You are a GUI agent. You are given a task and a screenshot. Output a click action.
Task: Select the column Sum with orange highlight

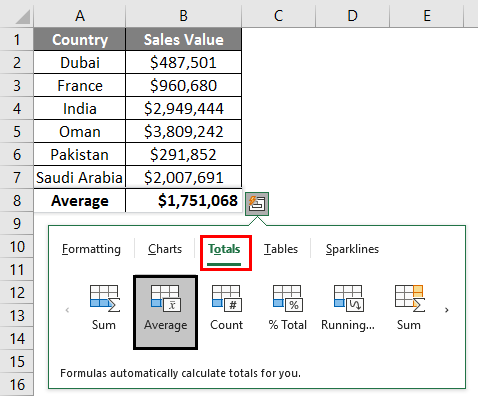pyautogui.click(x=409, y=308)
